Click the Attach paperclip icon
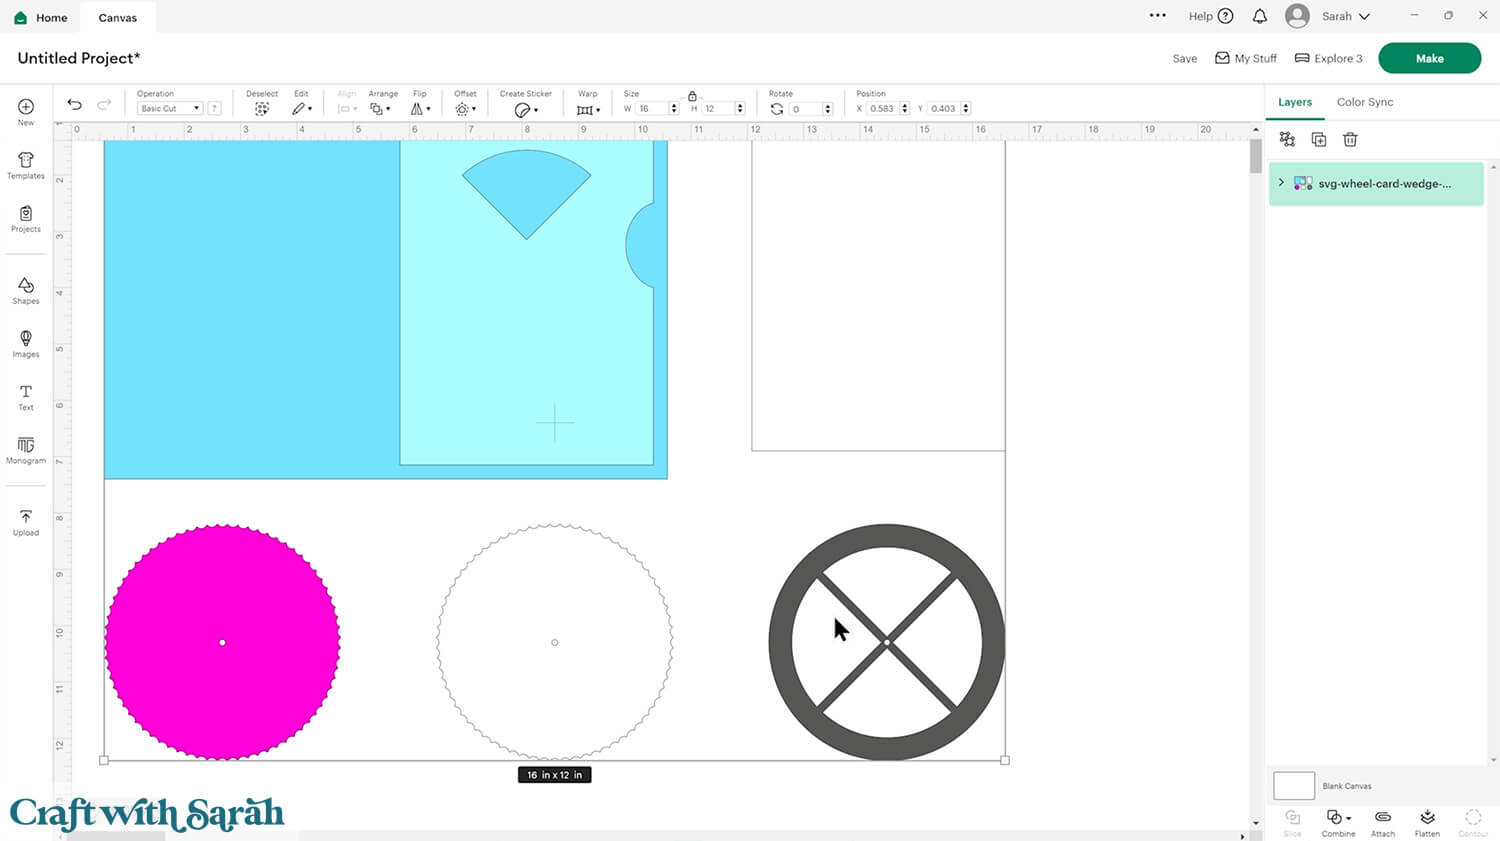The image size is (1500, 841). coord(1383,822)
